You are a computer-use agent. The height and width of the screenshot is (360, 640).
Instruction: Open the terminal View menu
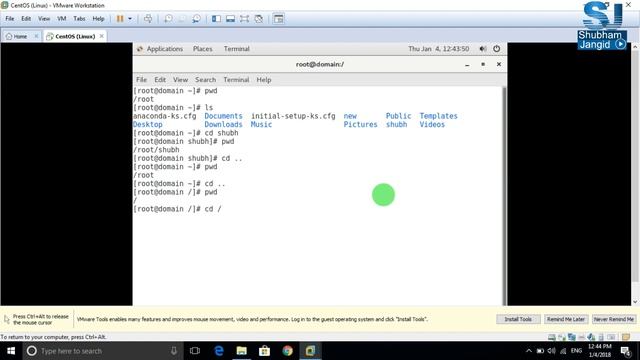pos(180,80)
